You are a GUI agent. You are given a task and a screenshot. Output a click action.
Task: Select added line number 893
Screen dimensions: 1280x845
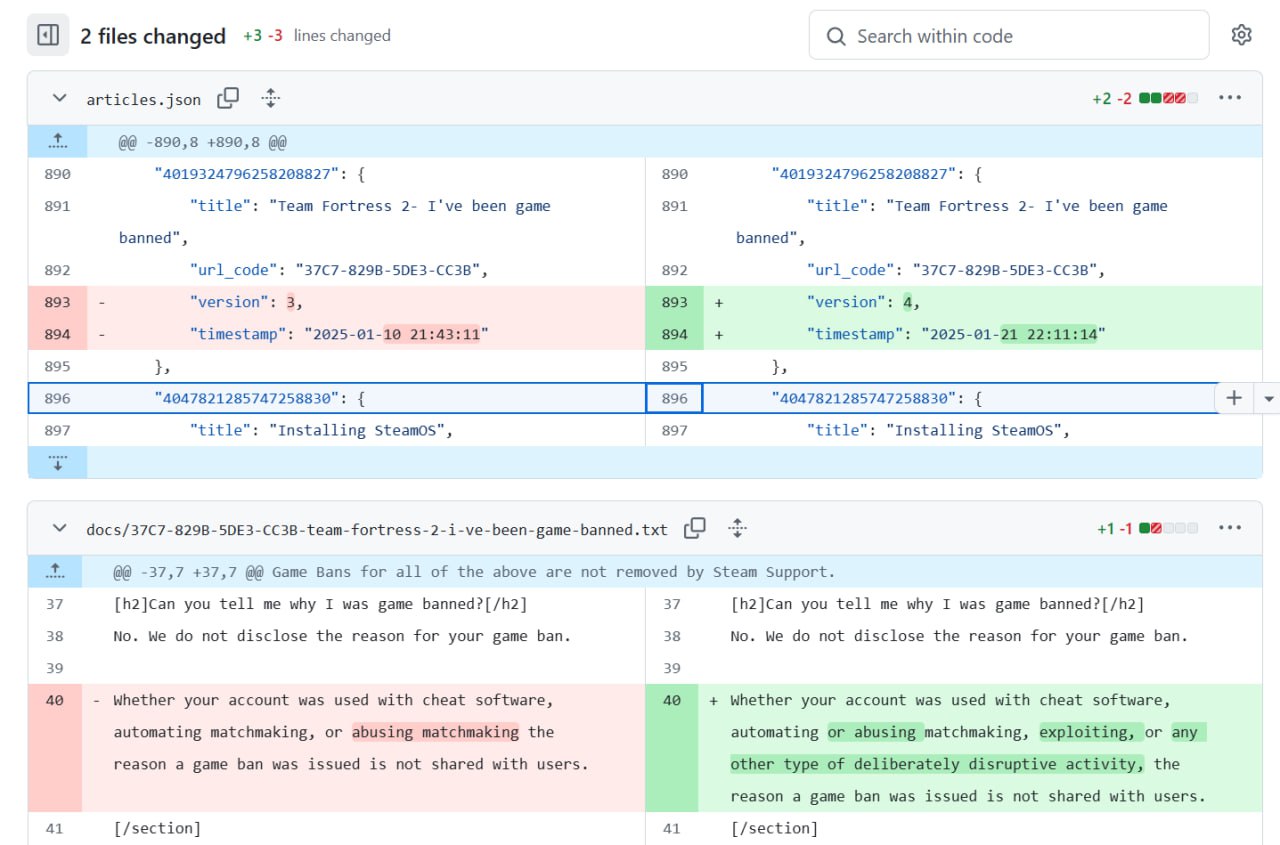675,302
